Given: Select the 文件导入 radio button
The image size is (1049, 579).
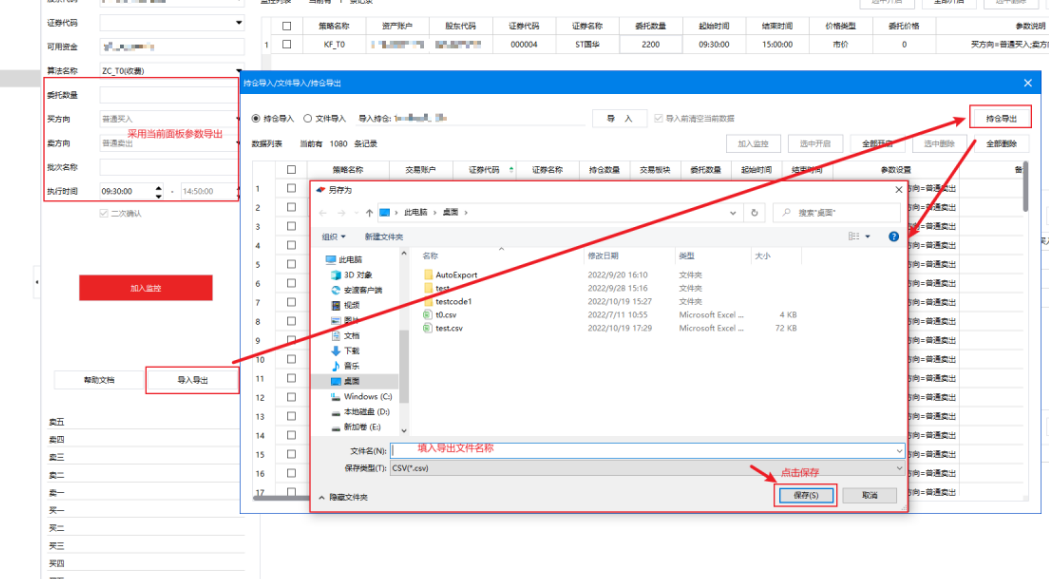Looking at the screenshot, I should pyautogui.click(x=308, y=118).
